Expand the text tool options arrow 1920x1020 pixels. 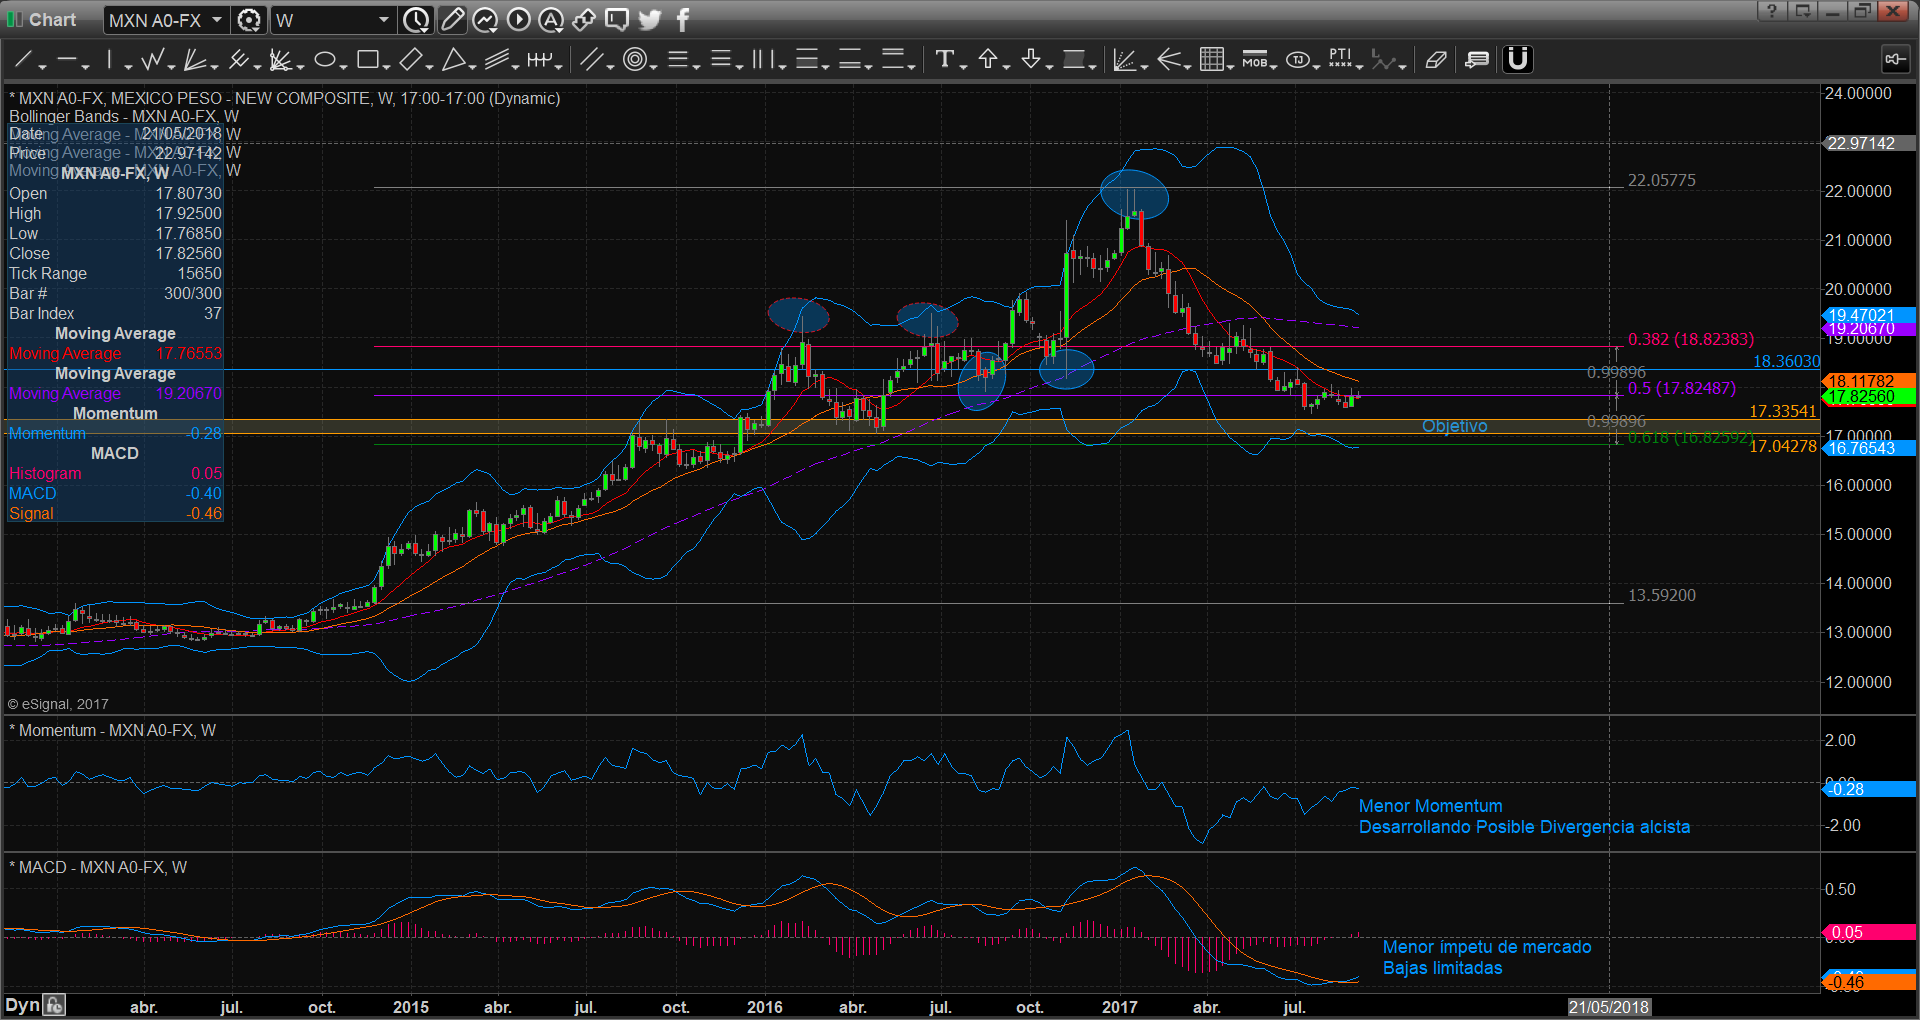click(x=964, y=66)
